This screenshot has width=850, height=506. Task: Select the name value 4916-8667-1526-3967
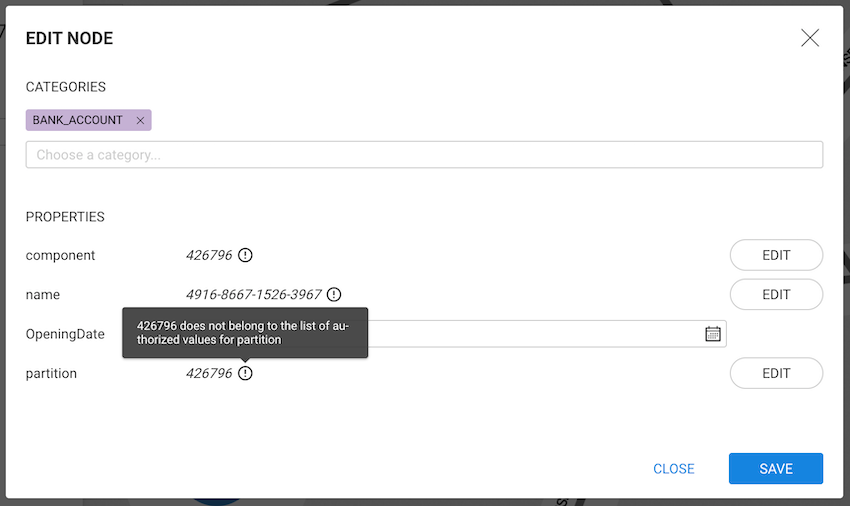point(253,294)
